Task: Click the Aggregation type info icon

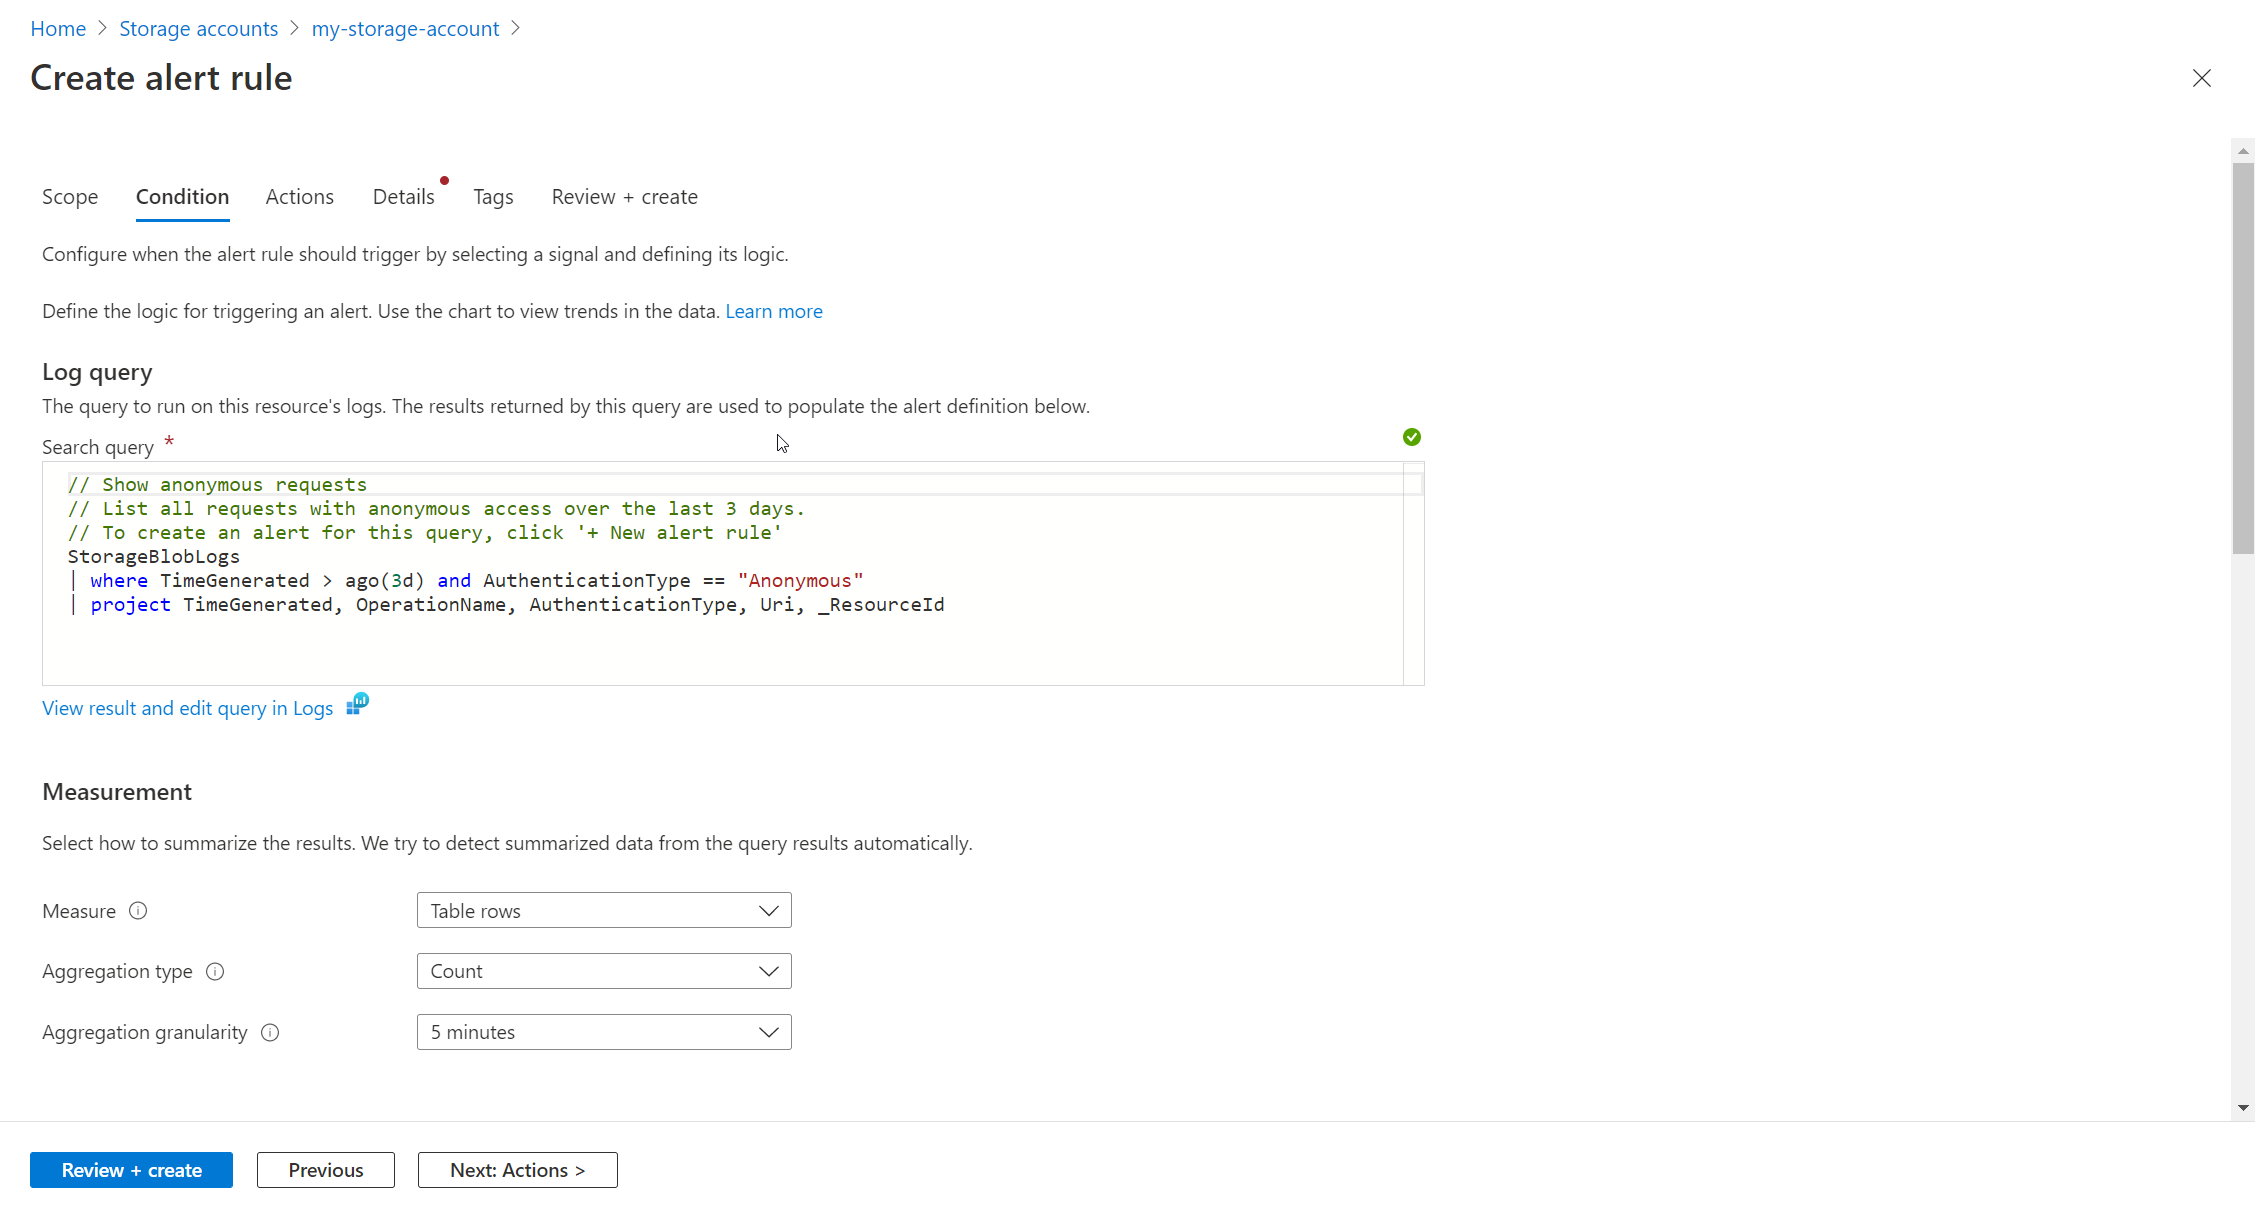Action: 215,972
